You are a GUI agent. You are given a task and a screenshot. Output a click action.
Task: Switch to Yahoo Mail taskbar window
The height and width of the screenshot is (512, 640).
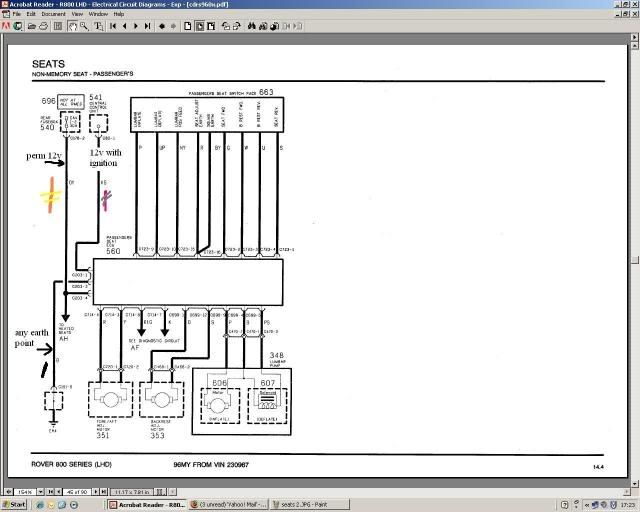pyautogui.click(x=229, y=504)
